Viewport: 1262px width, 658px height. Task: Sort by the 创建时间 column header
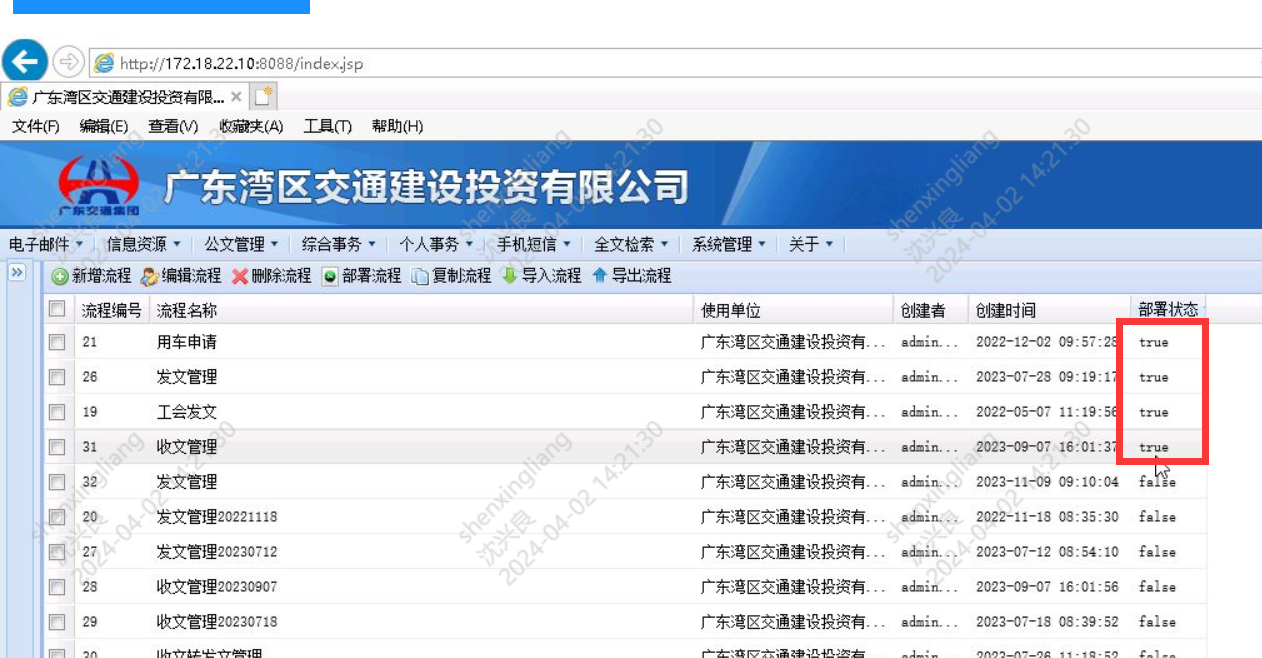coord(1049,310)
